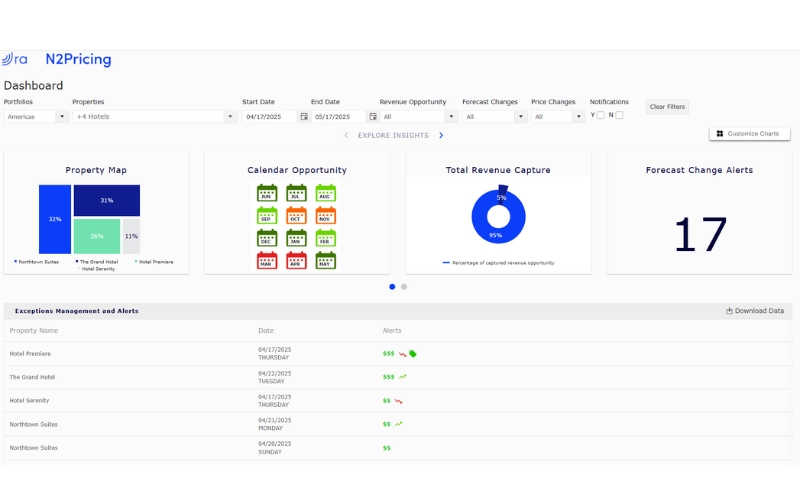Open the Start Date calendar picker icon
The image size is (800, 500).
click(x=304, y=116)
